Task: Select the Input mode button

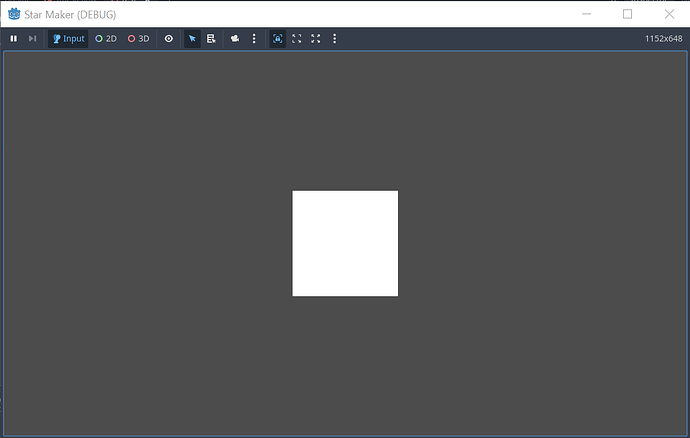Action: coord(68,39)
